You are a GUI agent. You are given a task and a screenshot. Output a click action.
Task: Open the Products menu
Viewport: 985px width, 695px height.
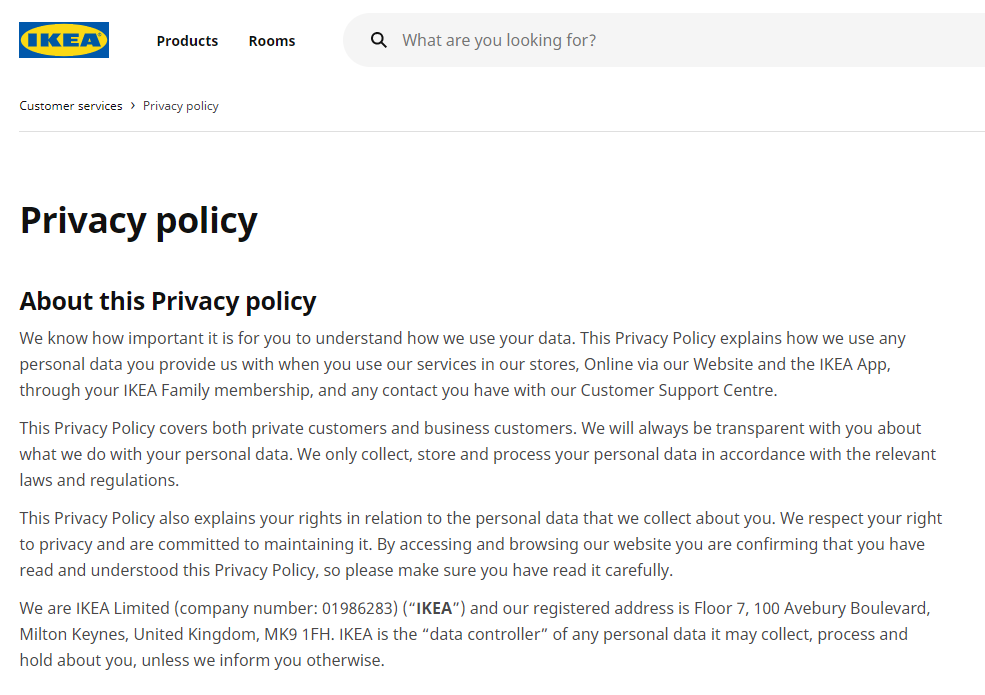[x=187, y=40]
